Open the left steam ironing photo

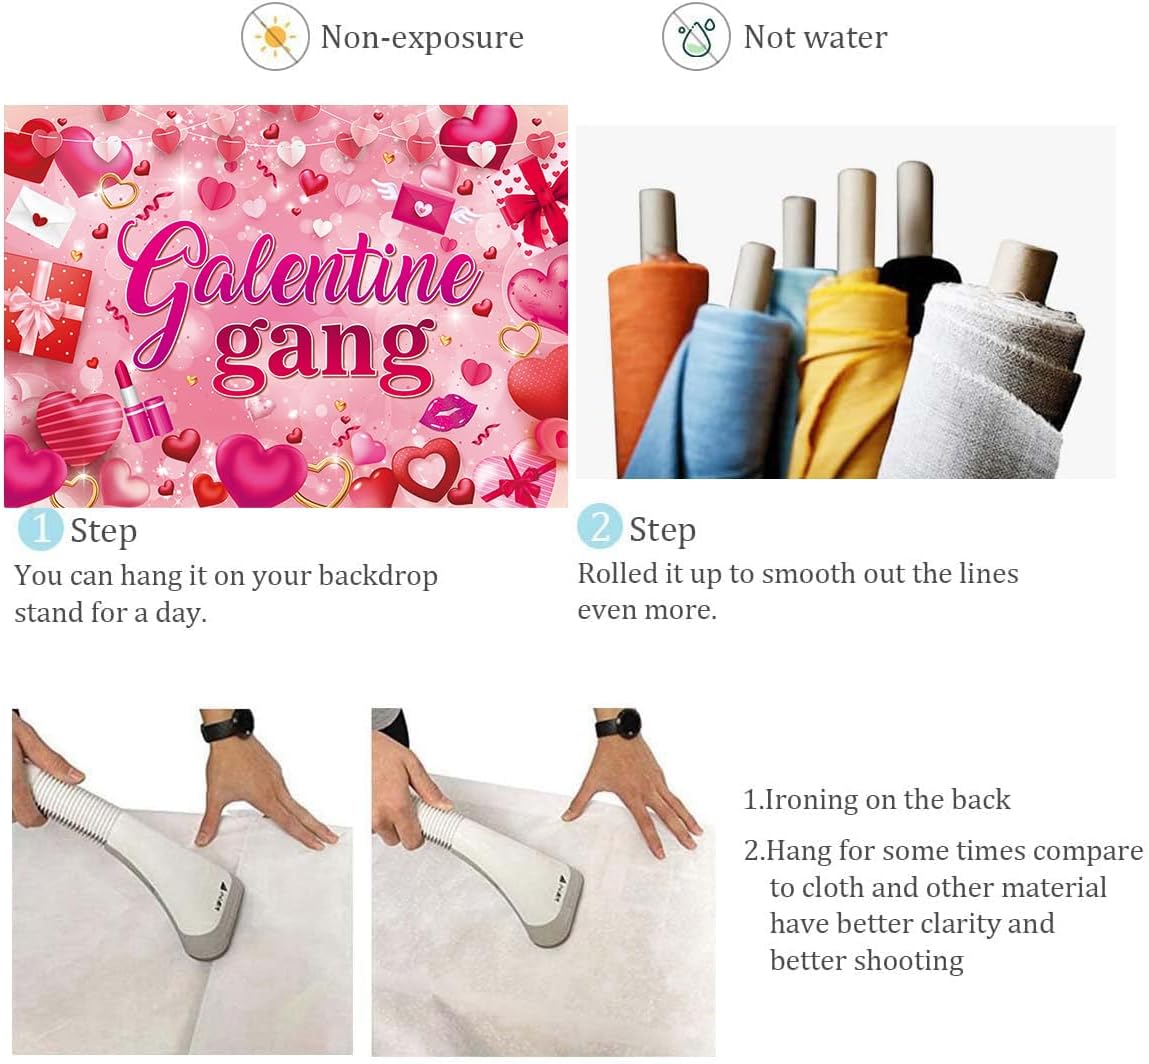point(182,882)
